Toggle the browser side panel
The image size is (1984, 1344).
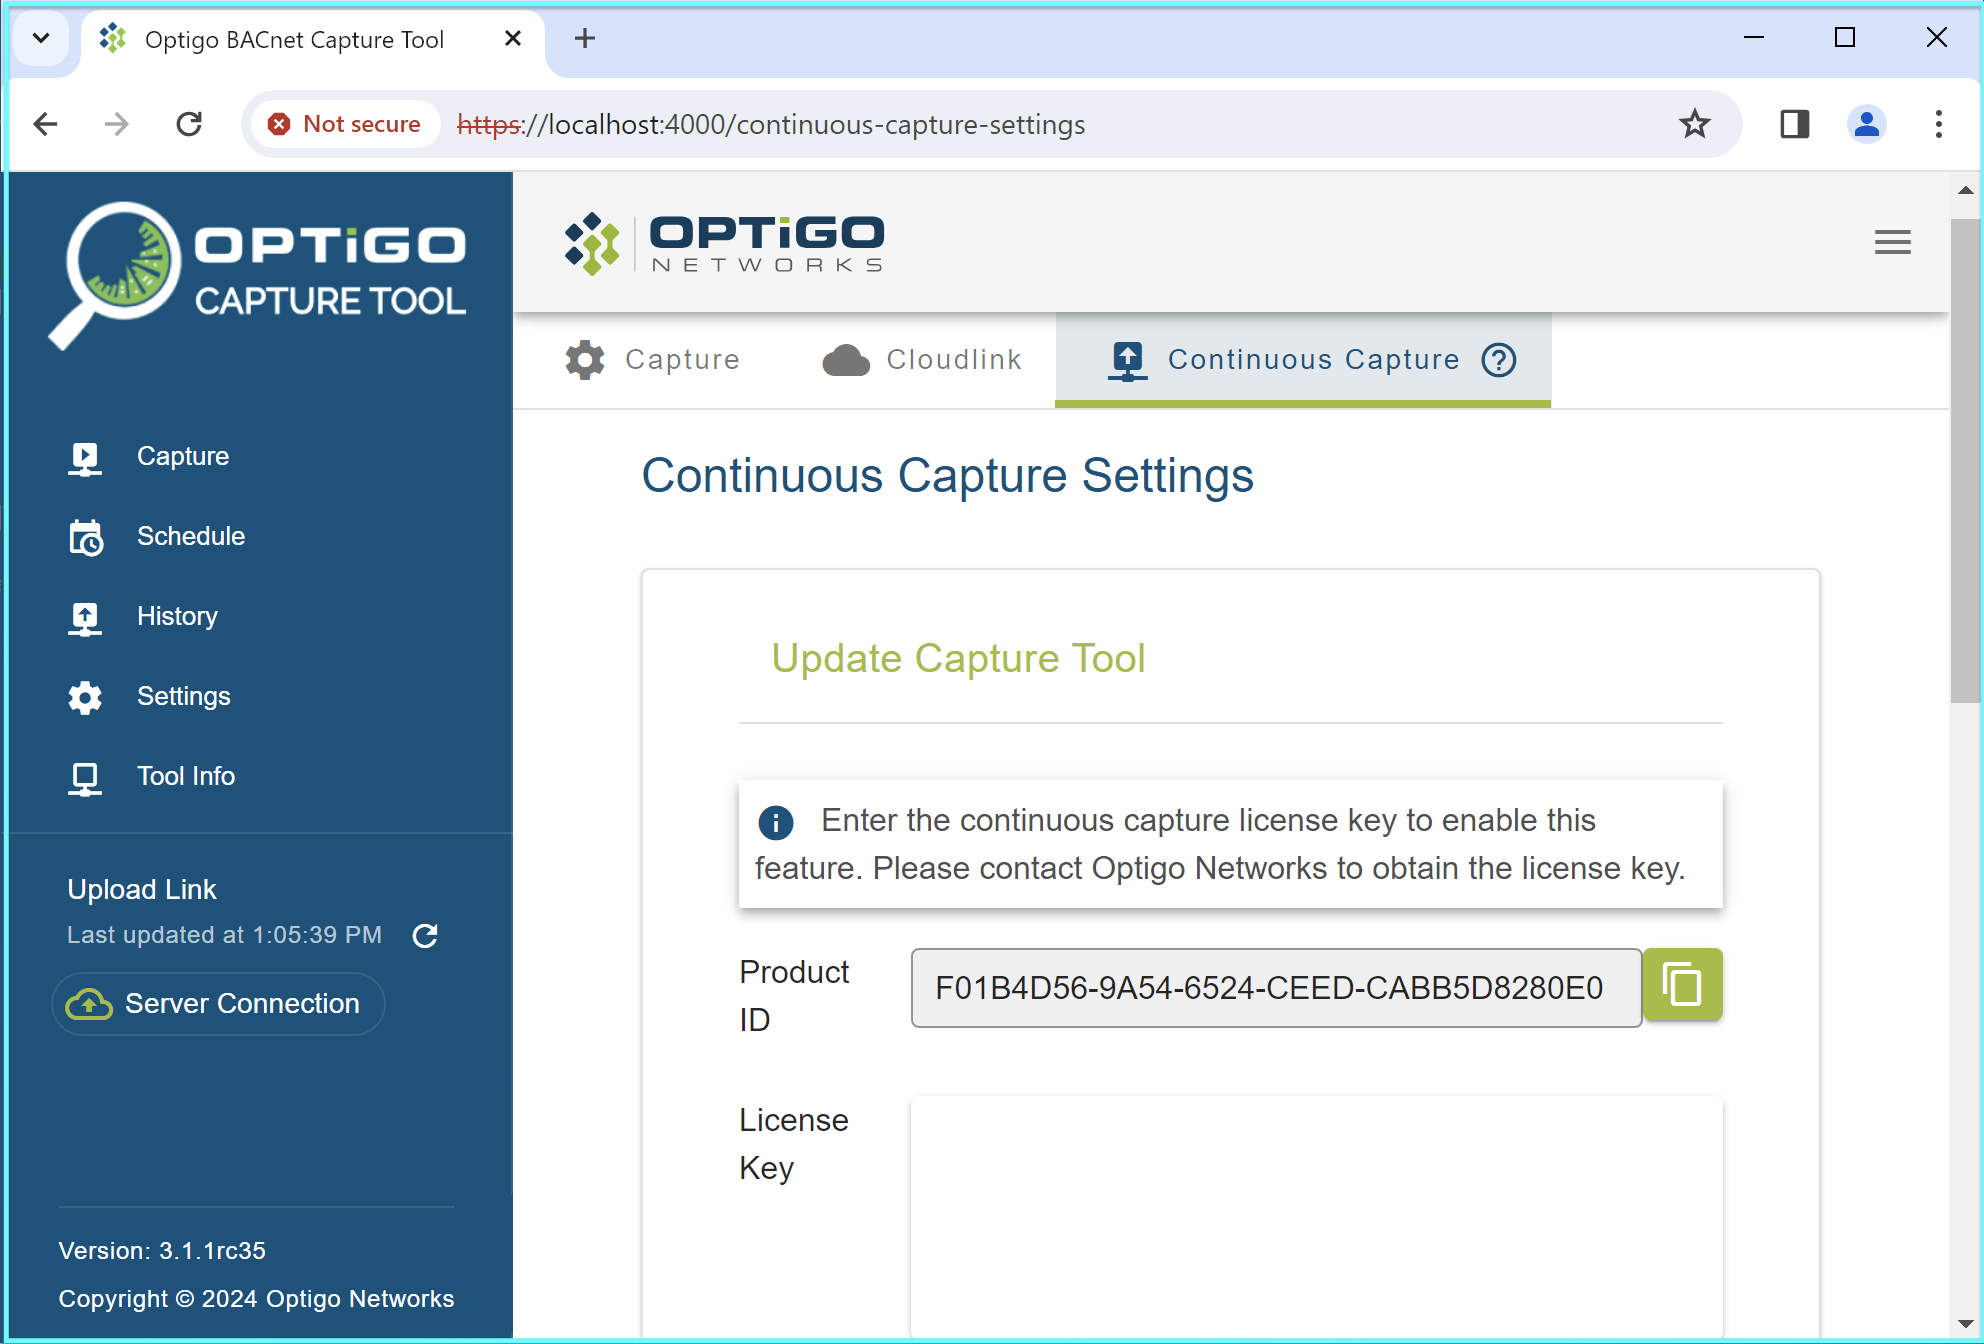[1794, 124]
